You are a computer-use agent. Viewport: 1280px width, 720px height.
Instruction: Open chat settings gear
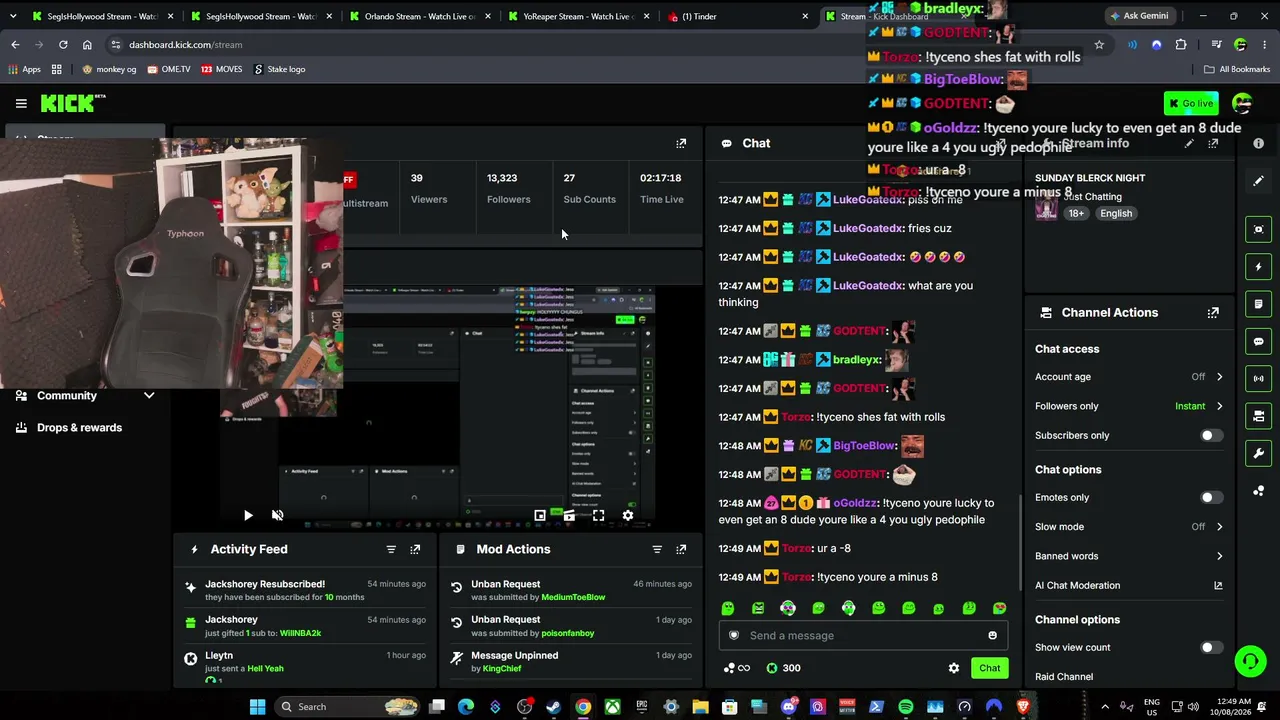[x=953, y=668]
